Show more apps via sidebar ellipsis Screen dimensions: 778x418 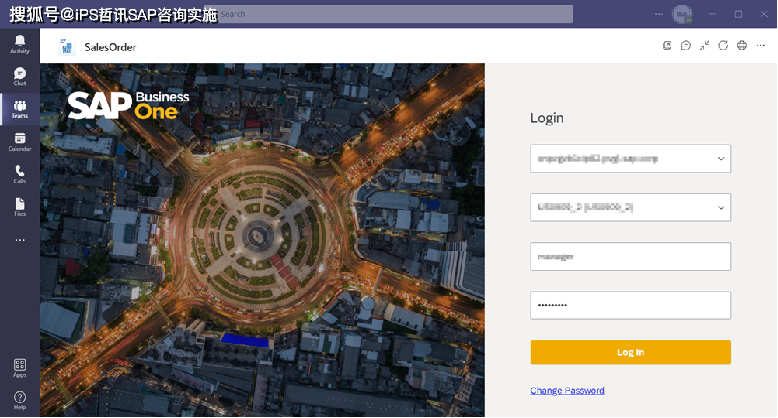click(20, 240)
